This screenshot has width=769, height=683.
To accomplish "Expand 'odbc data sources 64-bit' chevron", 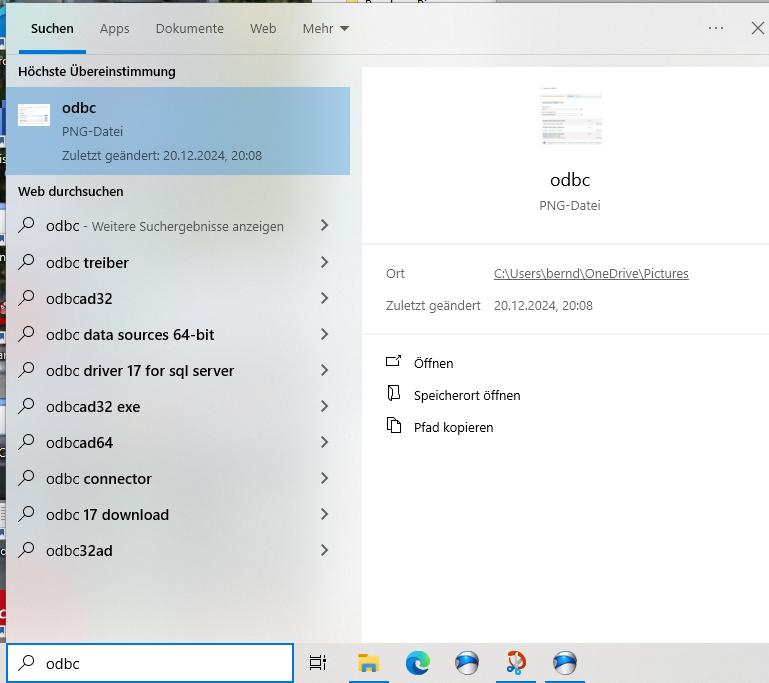I will click(x=324, y=334).
